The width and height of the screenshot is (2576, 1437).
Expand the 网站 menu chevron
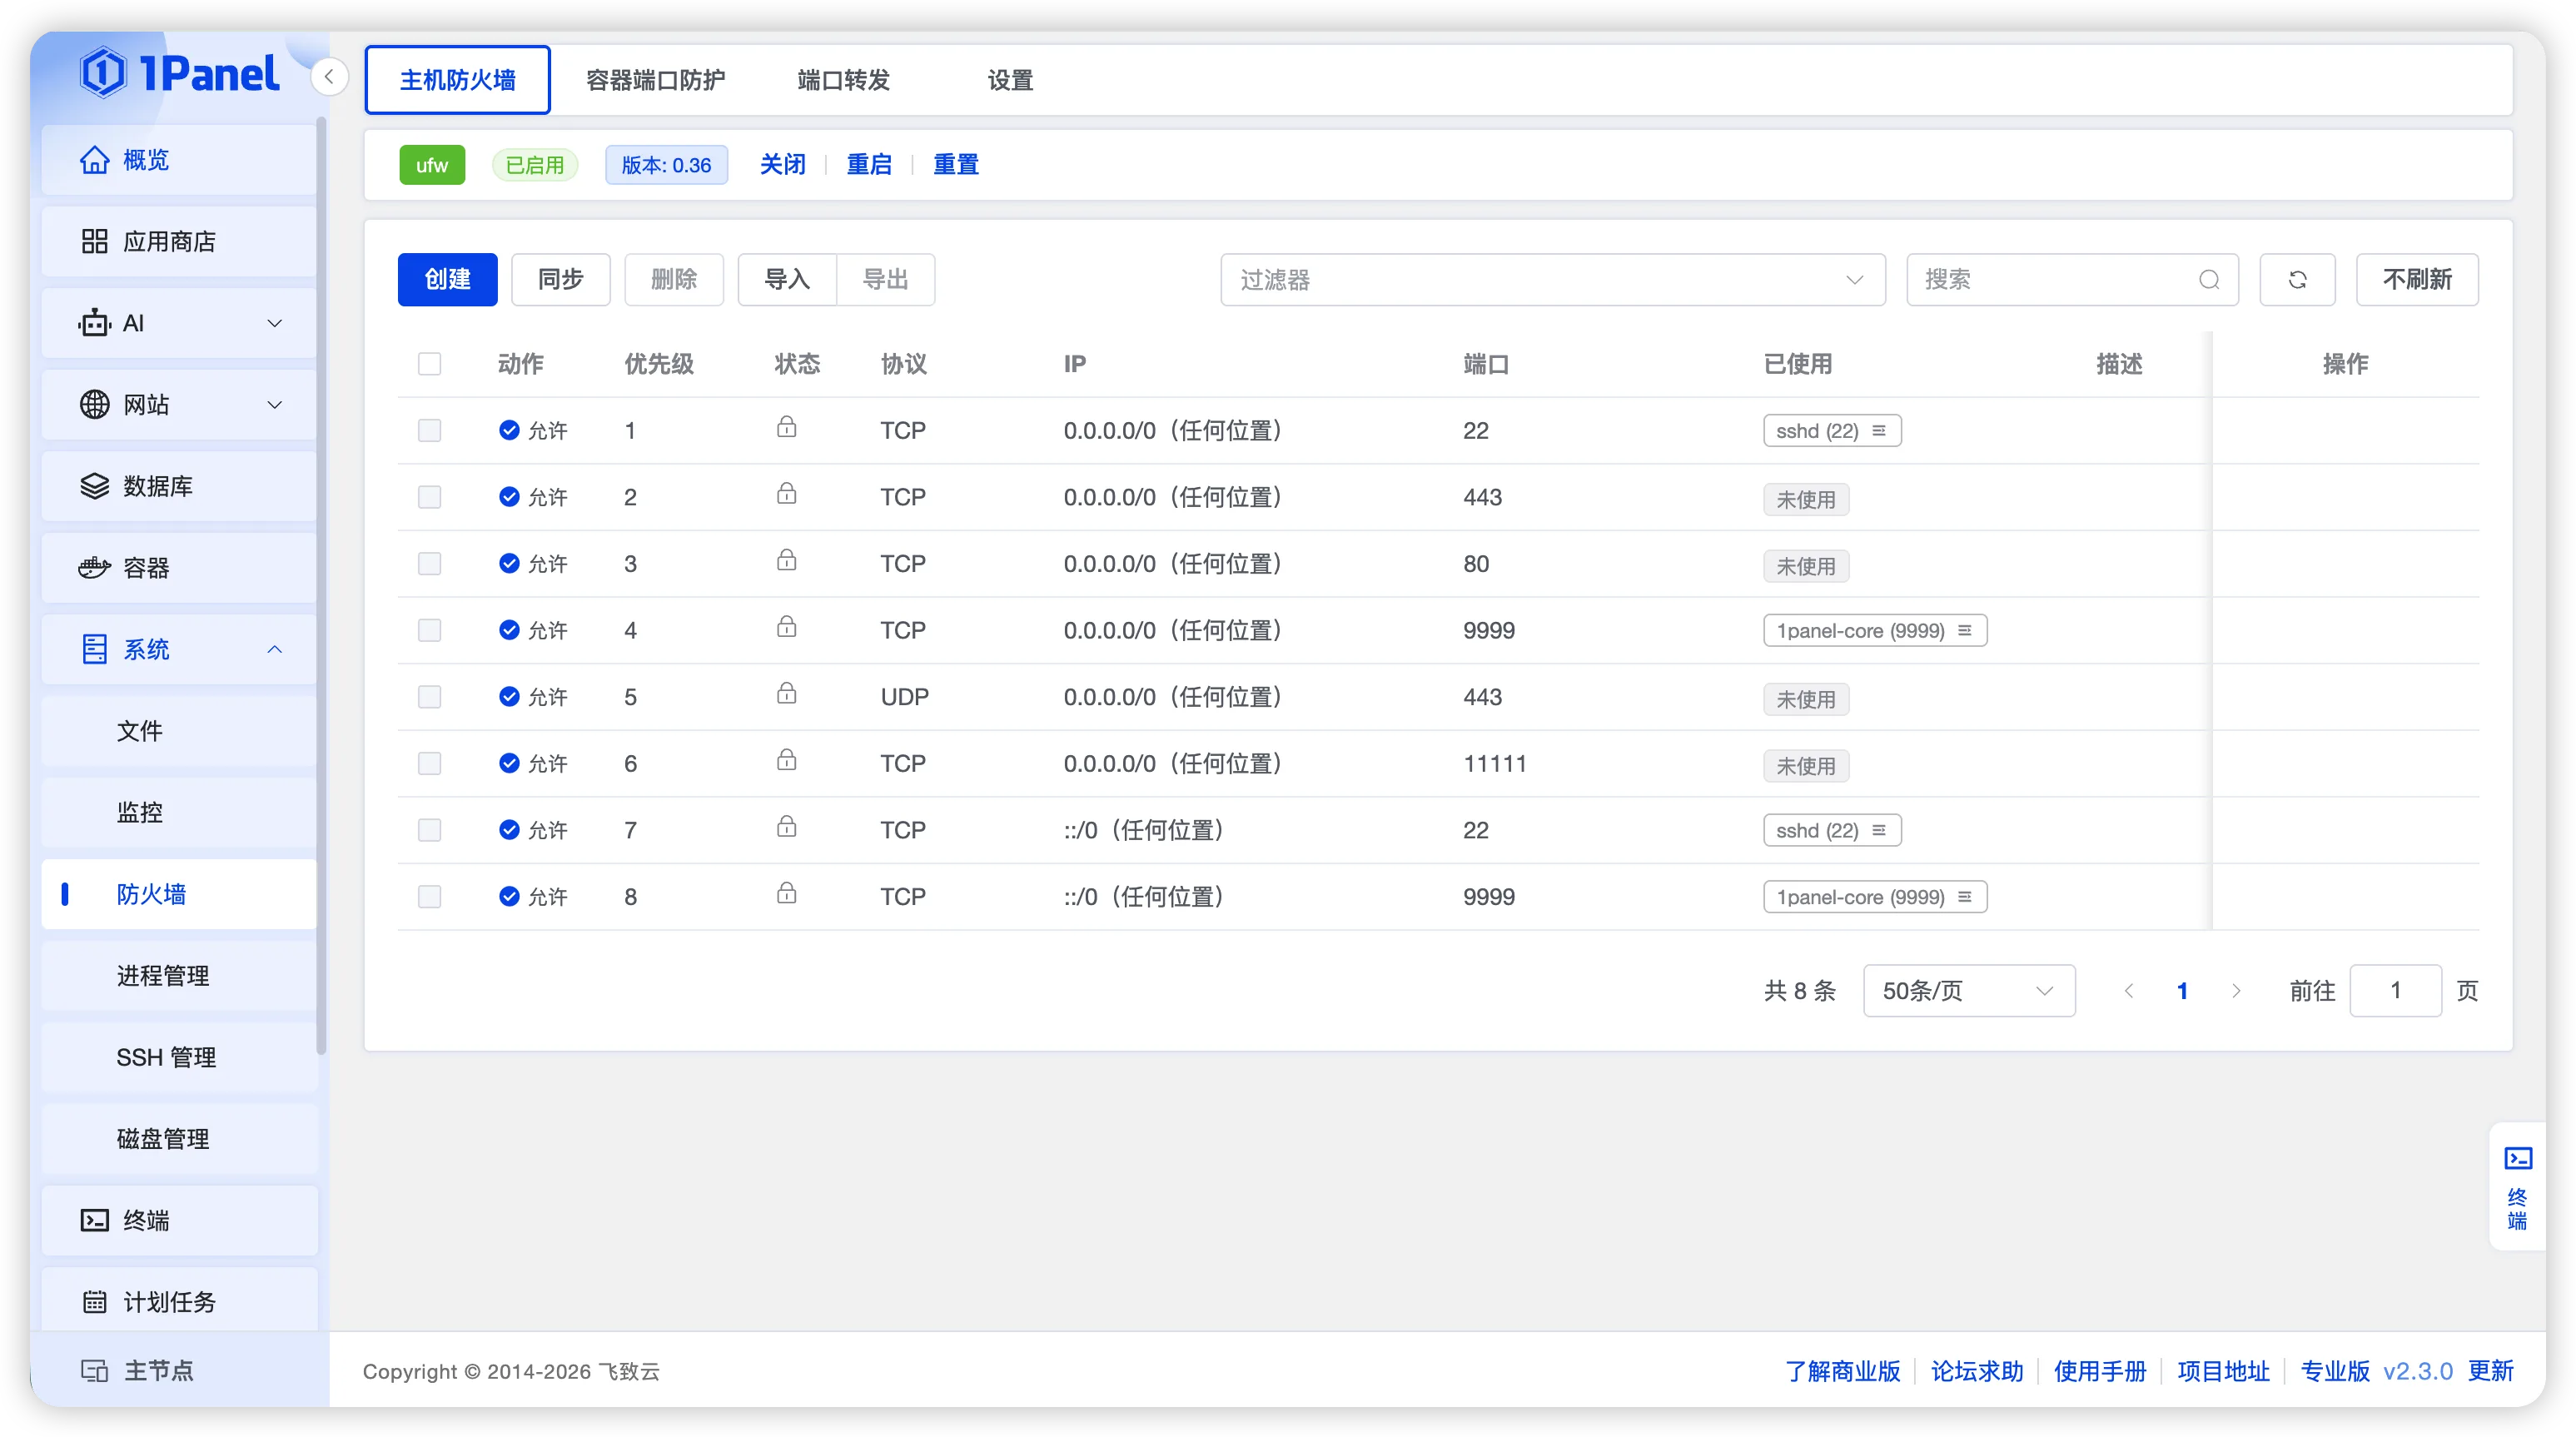274,405
